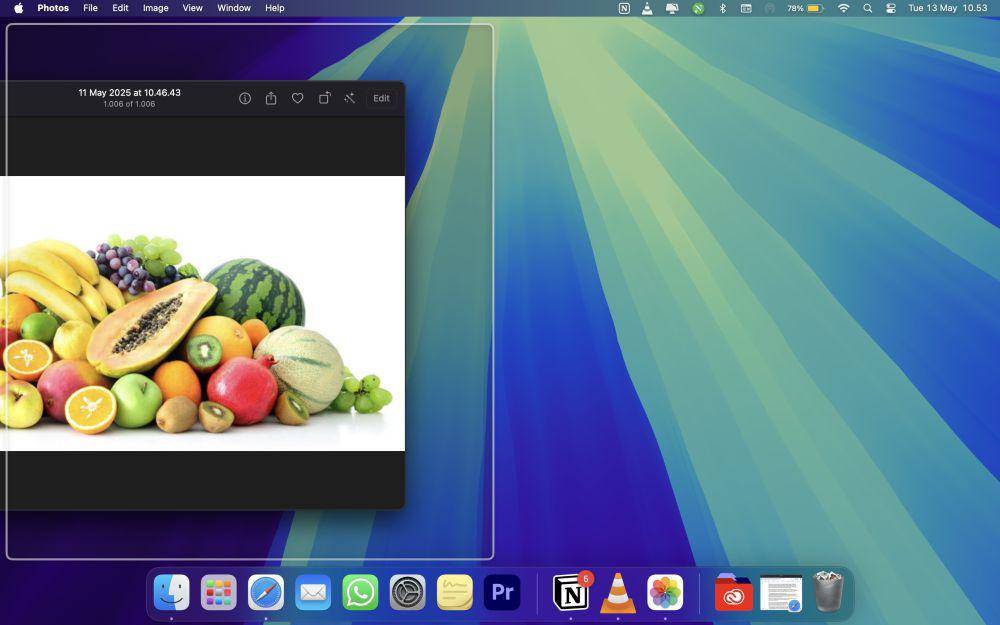Open Launchpad from the Dock
1000x625 pixels.
(x=219, y=592)
